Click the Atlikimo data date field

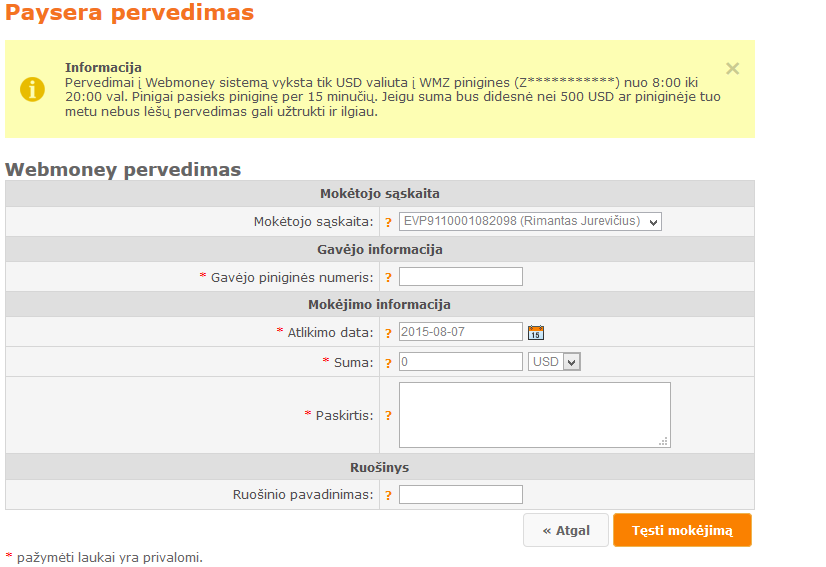(x=460, y=332)
